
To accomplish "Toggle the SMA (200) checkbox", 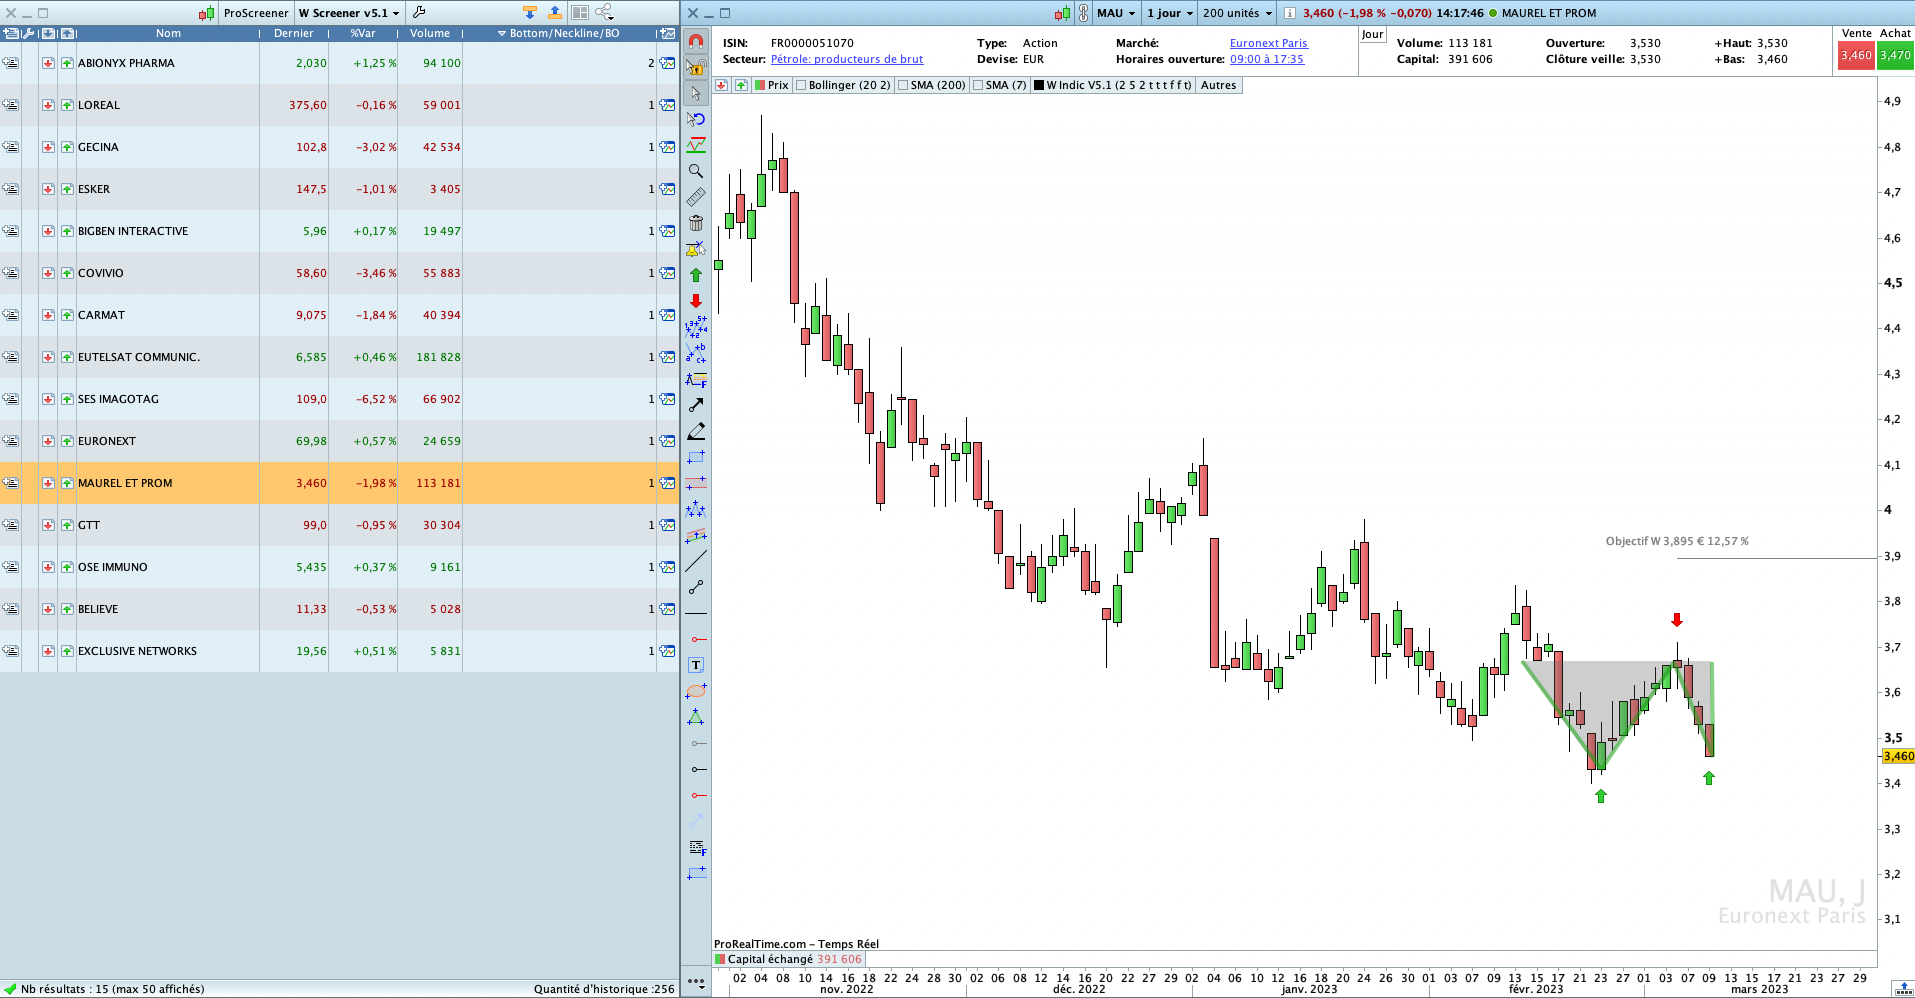I will [903, 85].
